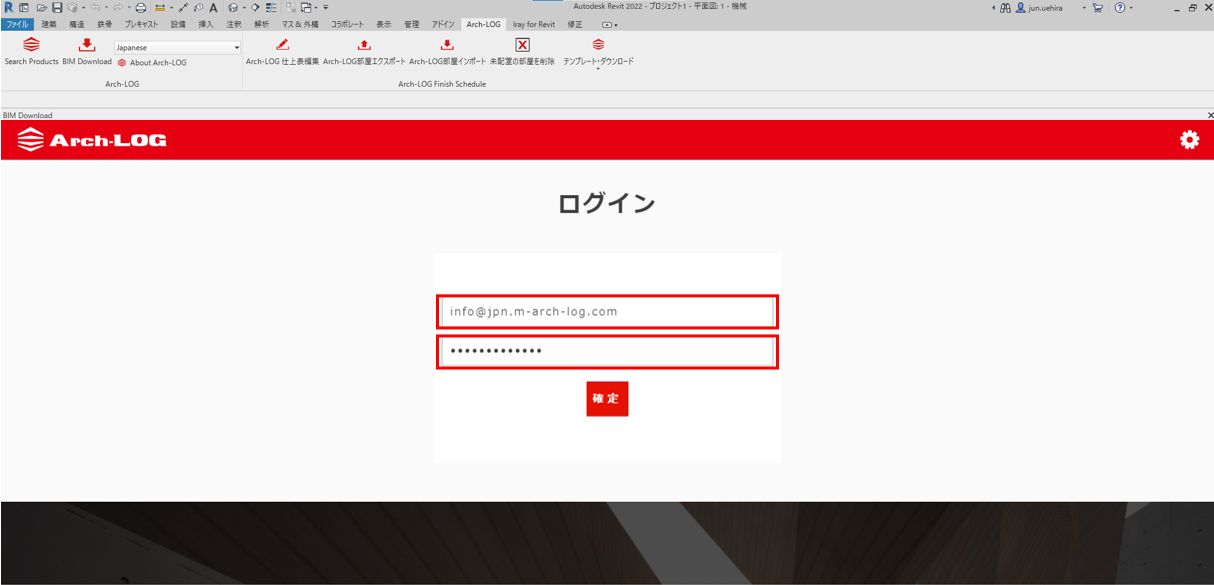Click the email field info@jpn.m-arch-log.com
This screenshot has width=1214, height=585.
point(607,312)
